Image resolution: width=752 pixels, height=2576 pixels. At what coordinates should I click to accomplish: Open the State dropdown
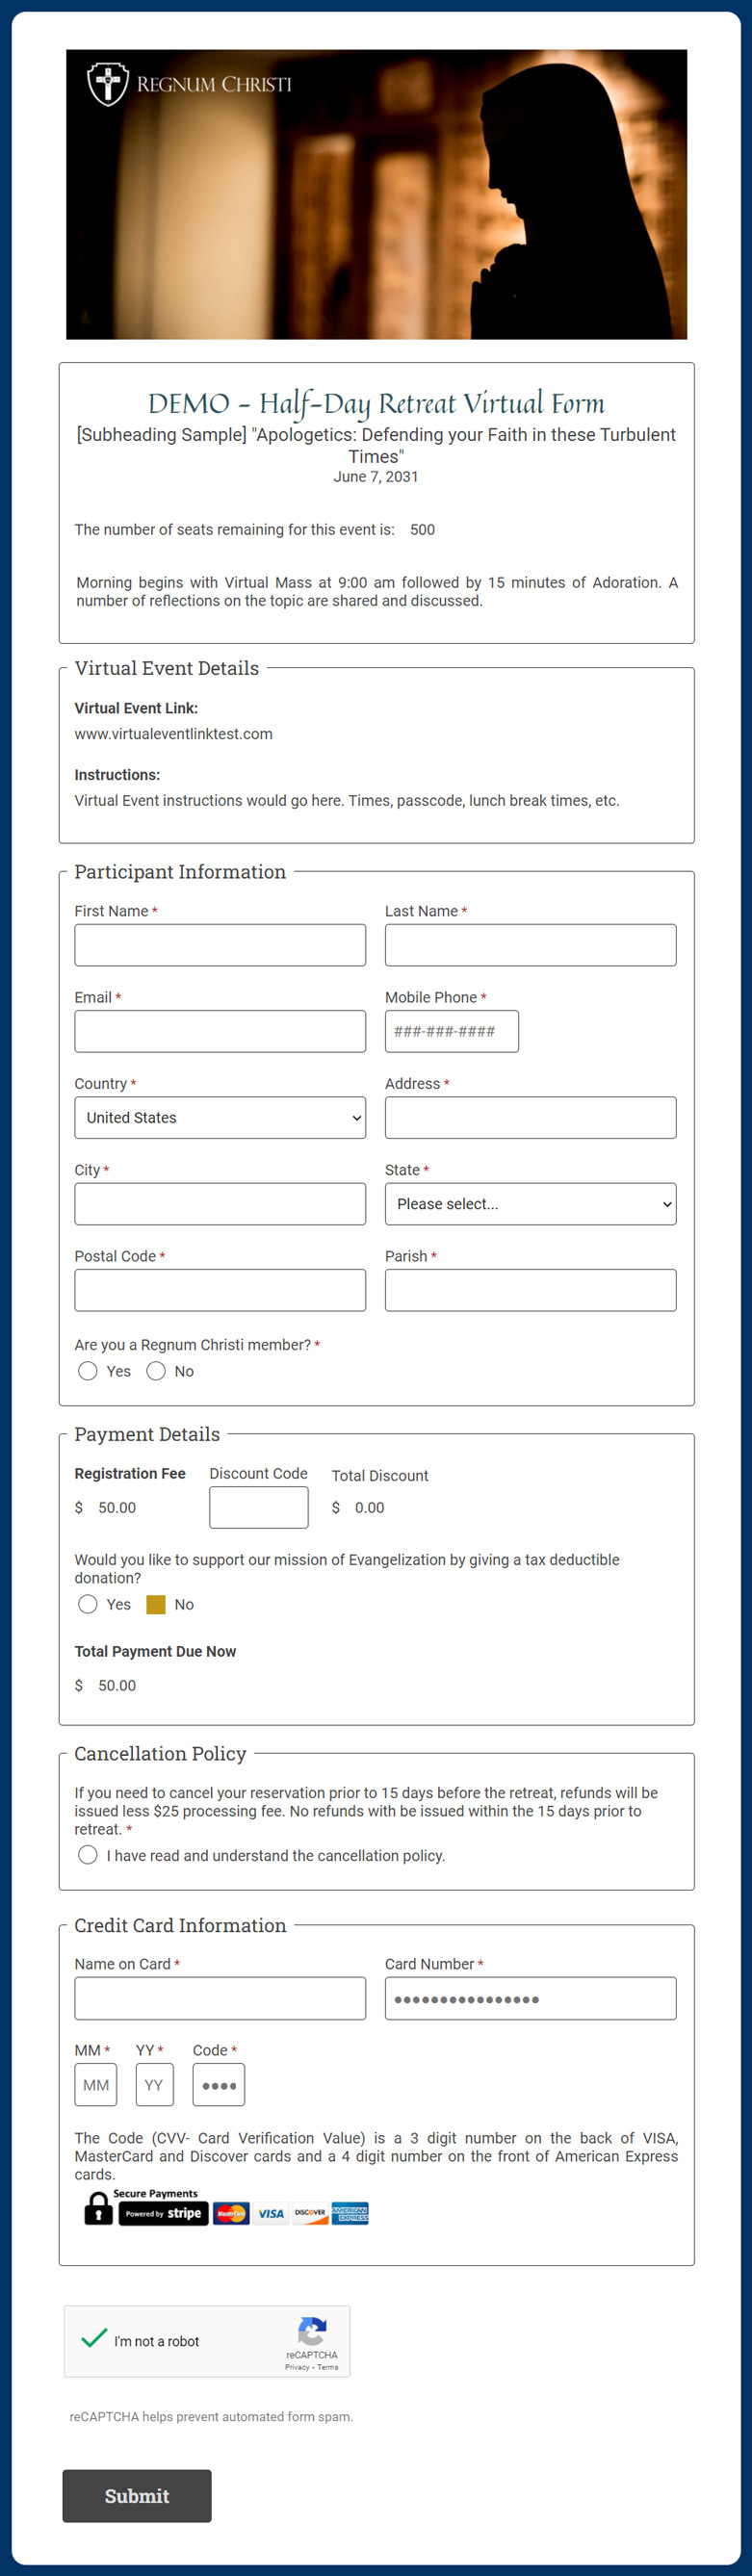point(530,1204)
